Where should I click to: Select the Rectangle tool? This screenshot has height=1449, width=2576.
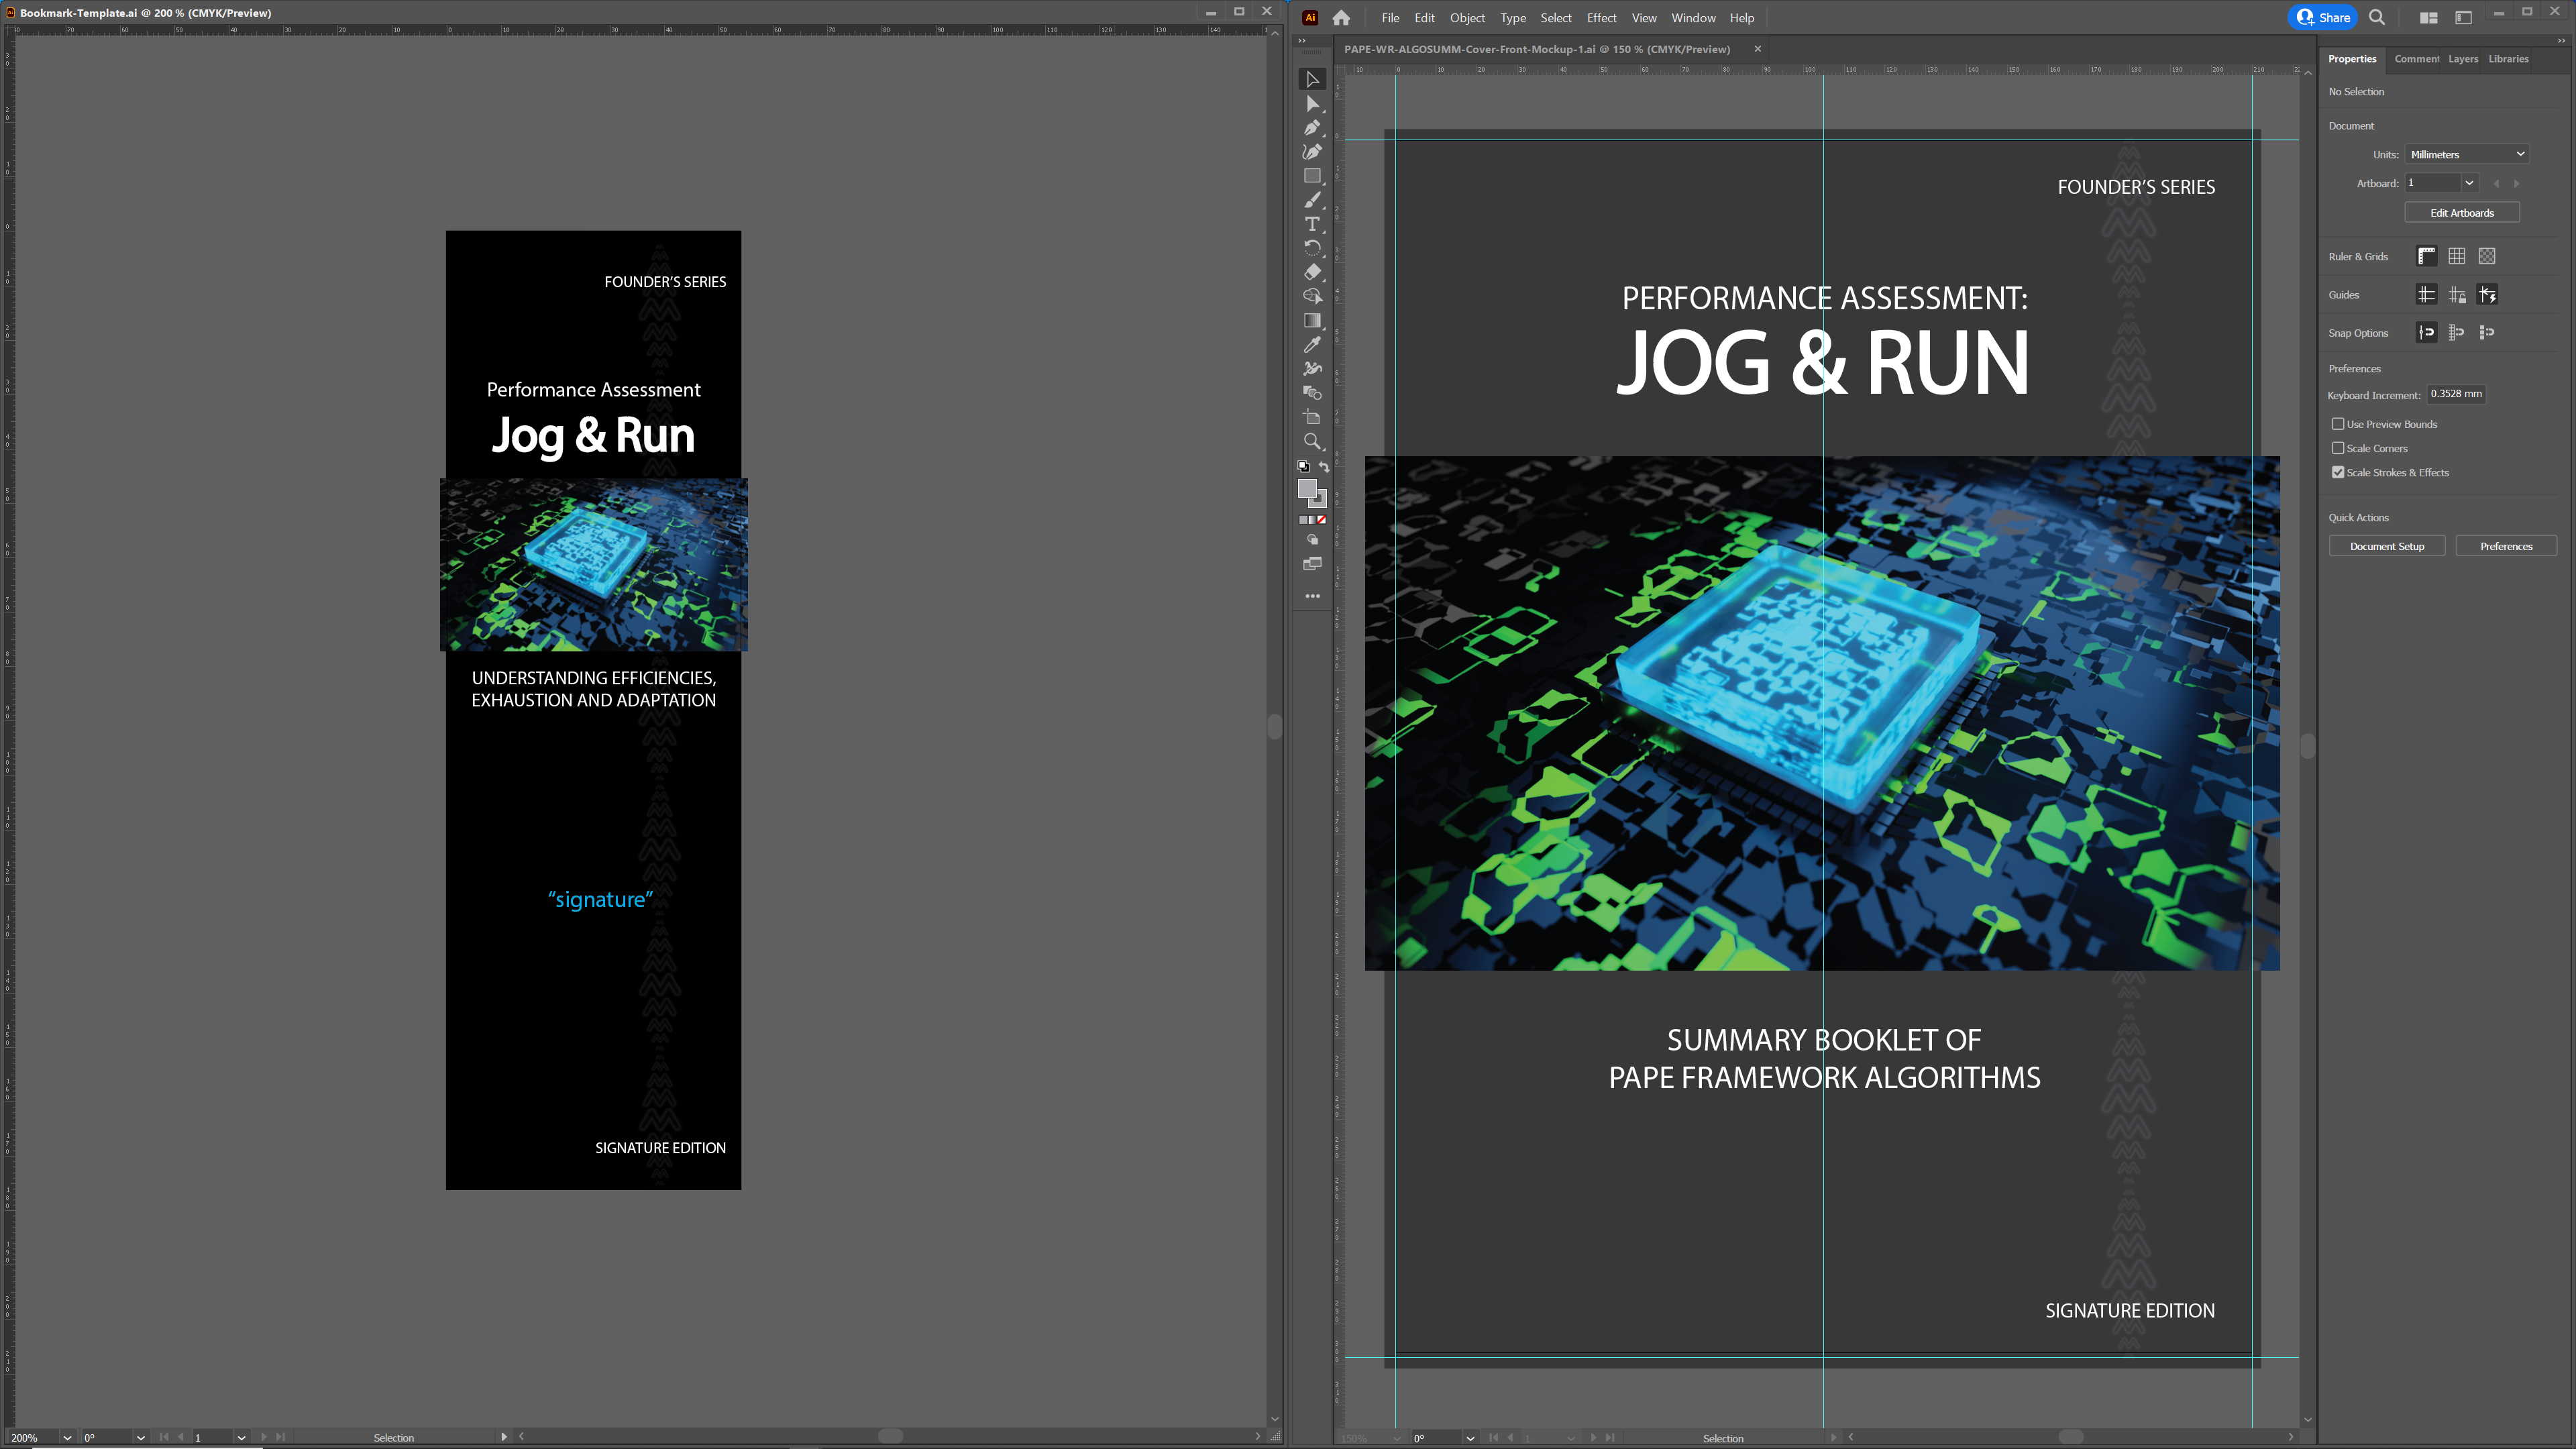[1312, 176]
